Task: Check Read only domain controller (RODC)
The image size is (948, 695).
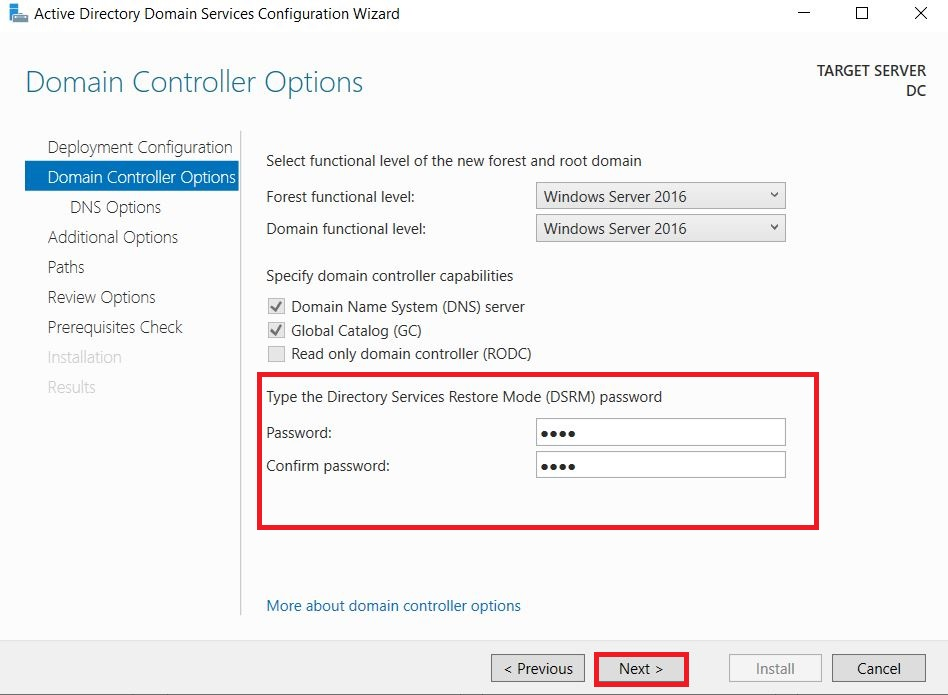Action: click(x=276, y=354)
